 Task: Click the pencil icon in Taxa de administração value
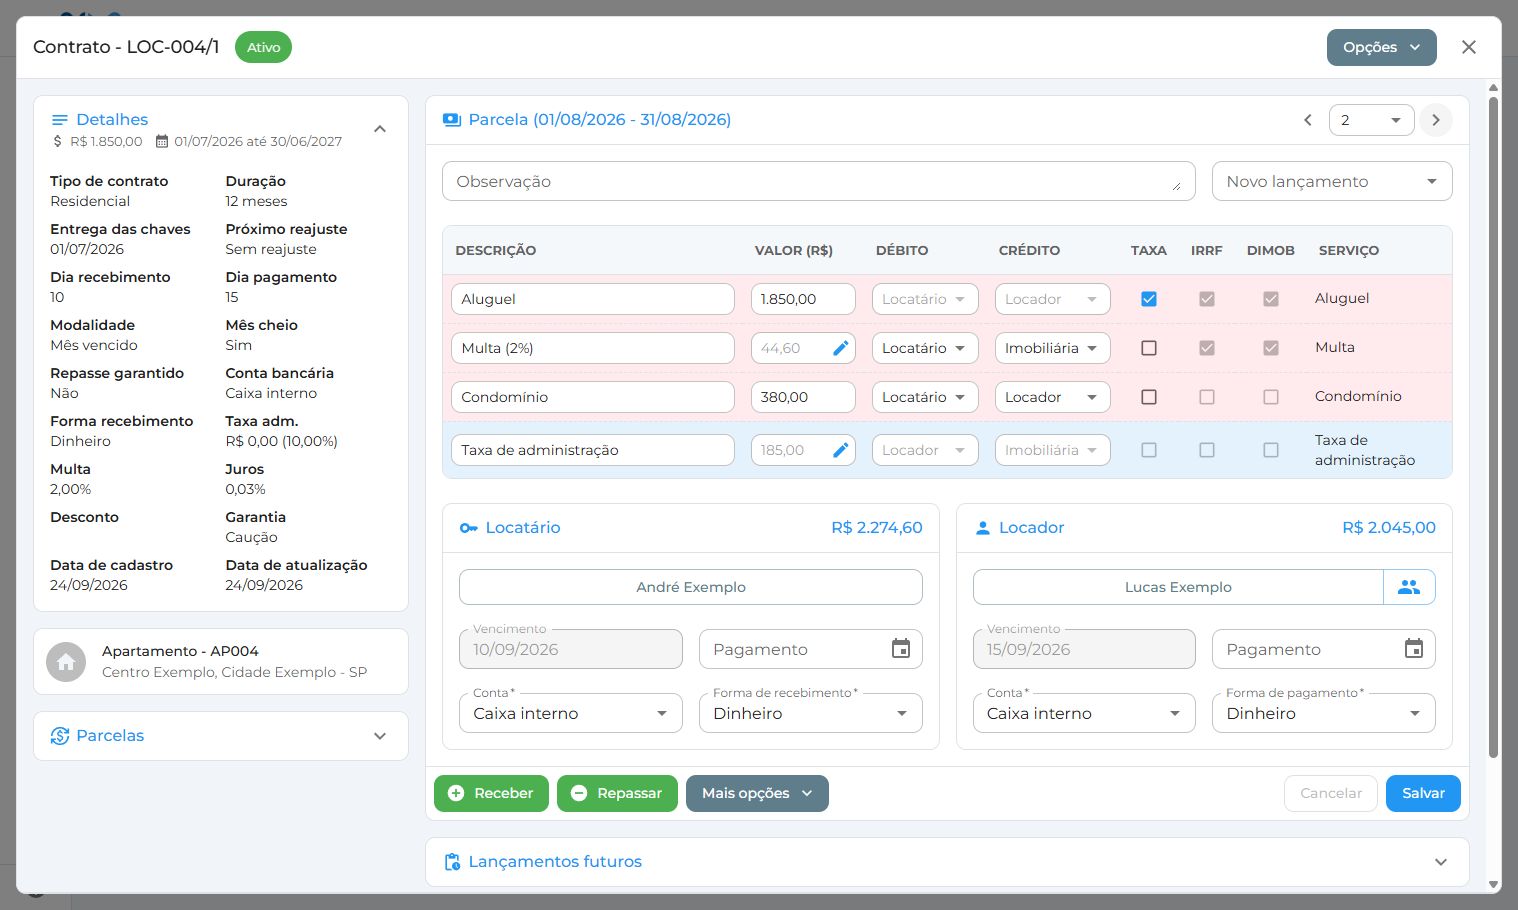pos(841,450)
